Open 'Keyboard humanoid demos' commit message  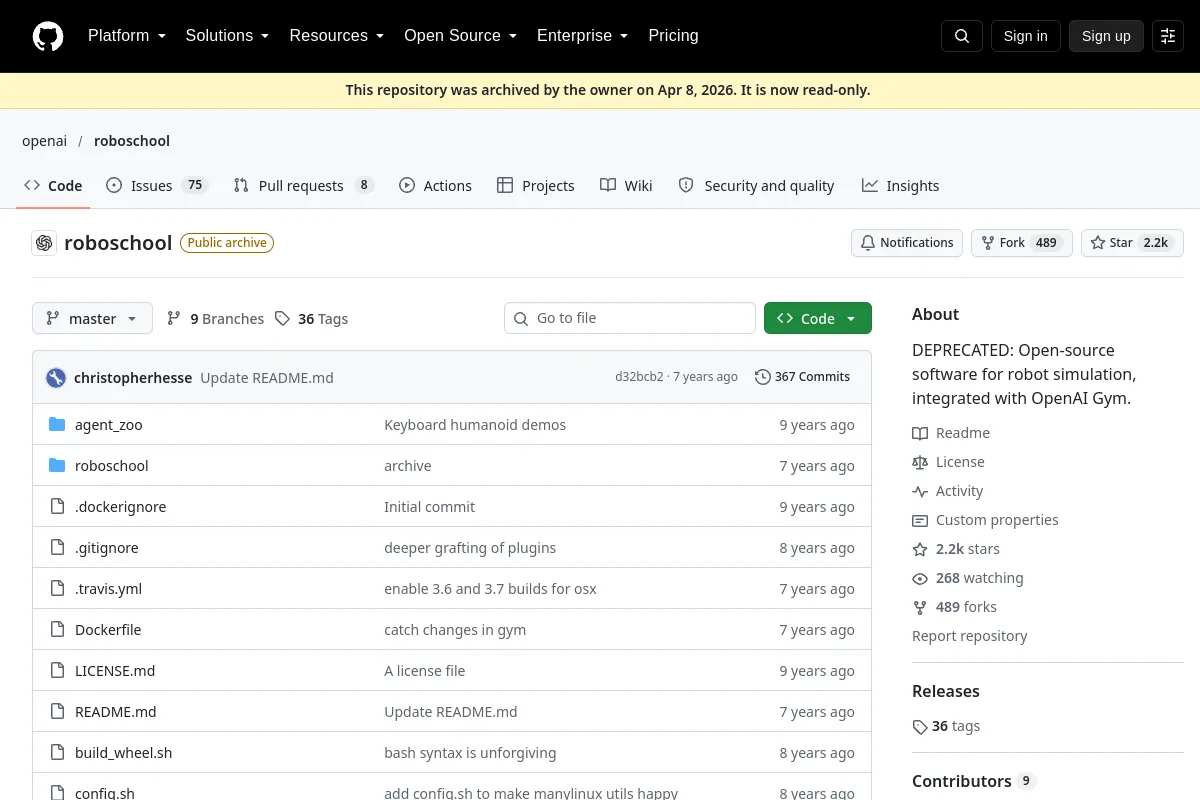475,425
